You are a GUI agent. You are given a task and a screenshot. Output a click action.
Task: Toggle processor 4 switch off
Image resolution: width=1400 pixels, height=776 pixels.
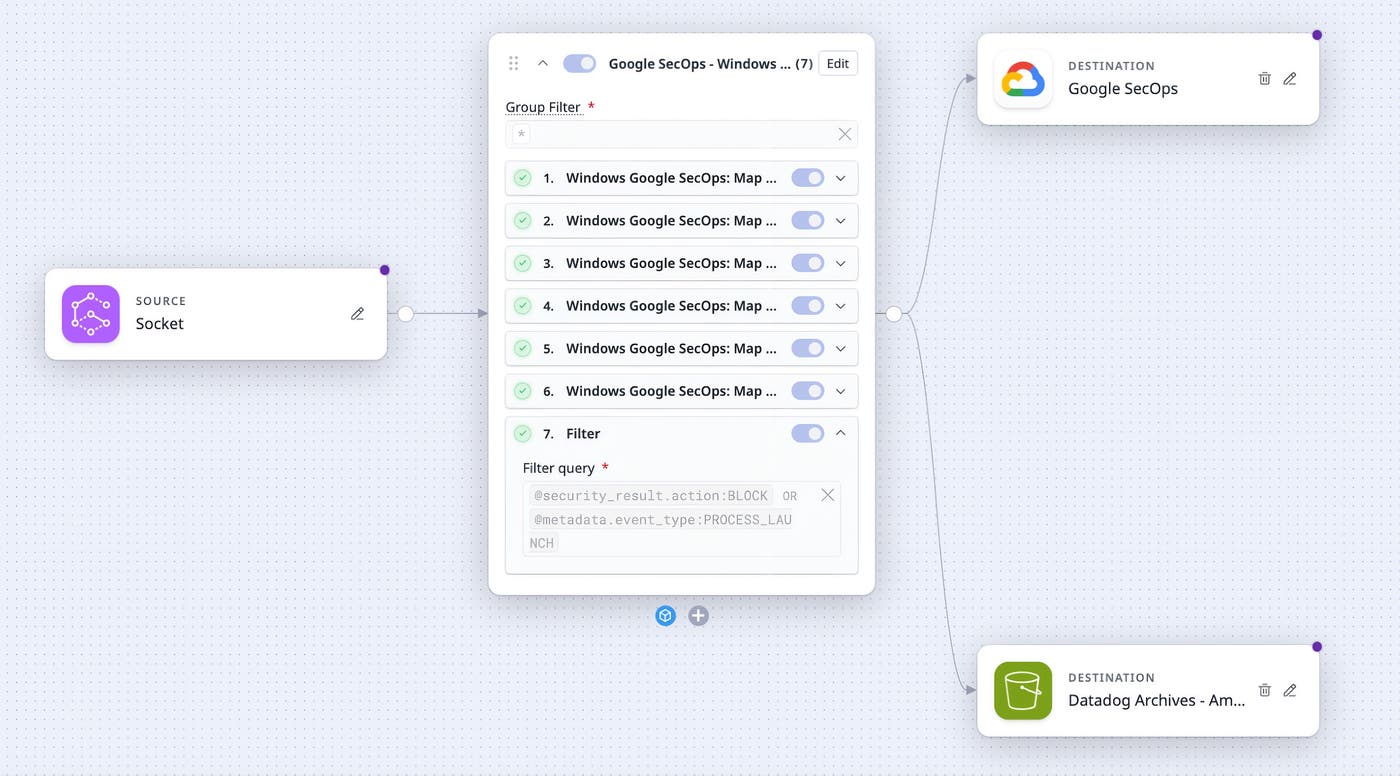[x=808, y=306]
